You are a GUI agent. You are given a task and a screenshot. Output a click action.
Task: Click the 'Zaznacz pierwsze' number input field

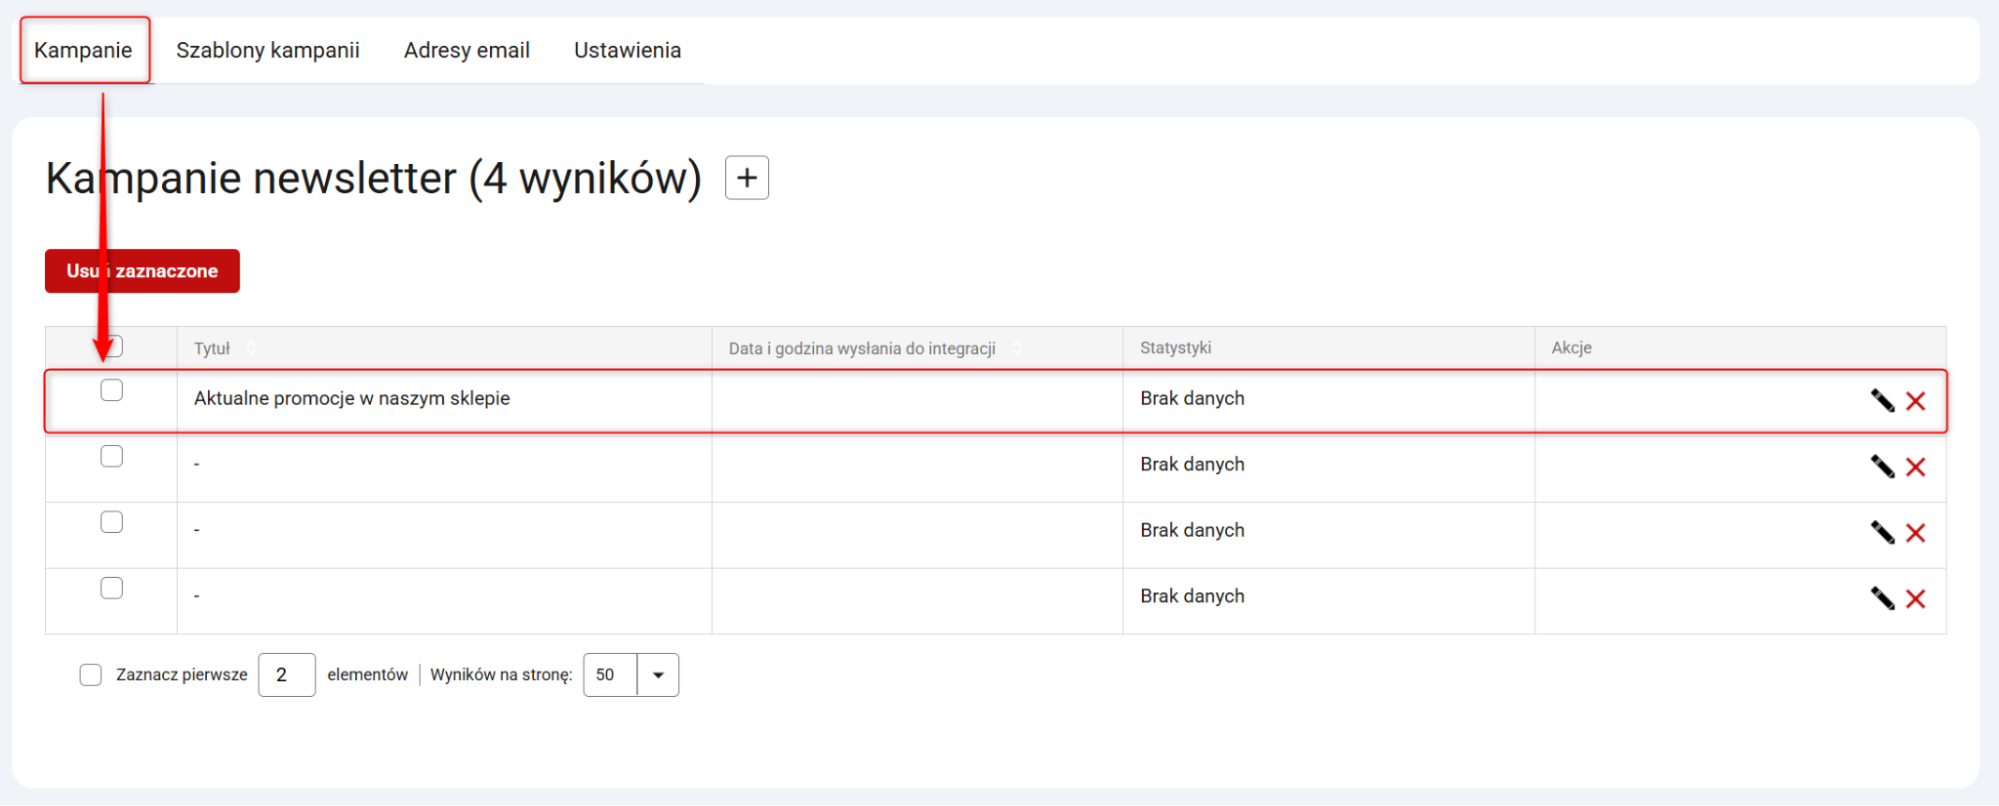[x=286, y=675]
